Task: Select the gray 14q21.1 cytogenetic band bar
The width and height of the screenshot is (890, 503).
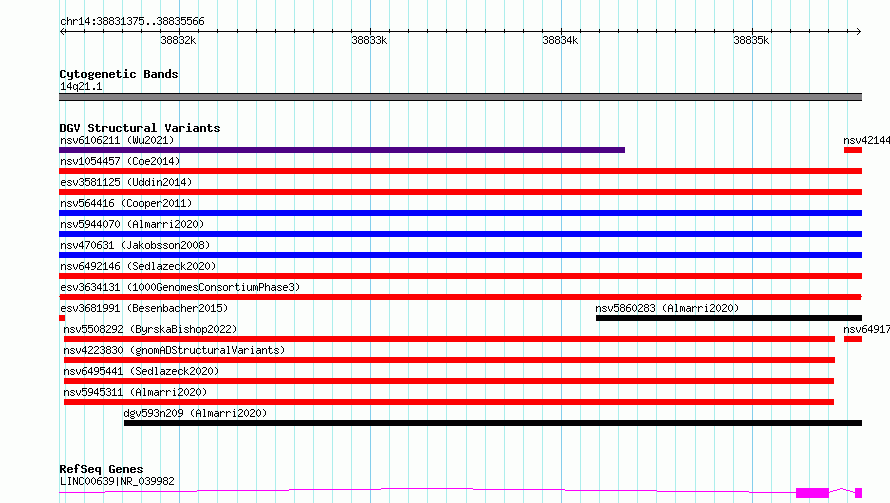Action: (x=460, y=97)
